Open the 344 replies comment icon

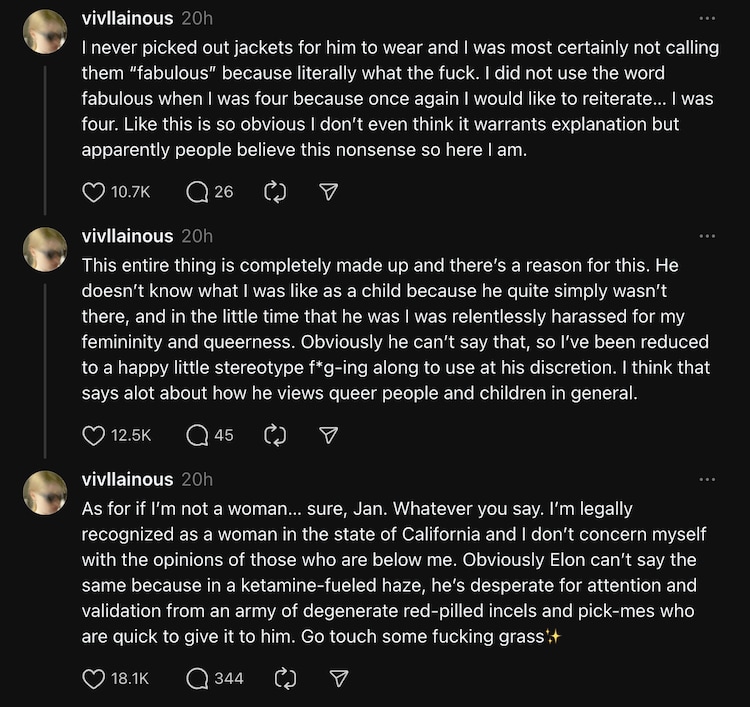click(198, 679)
